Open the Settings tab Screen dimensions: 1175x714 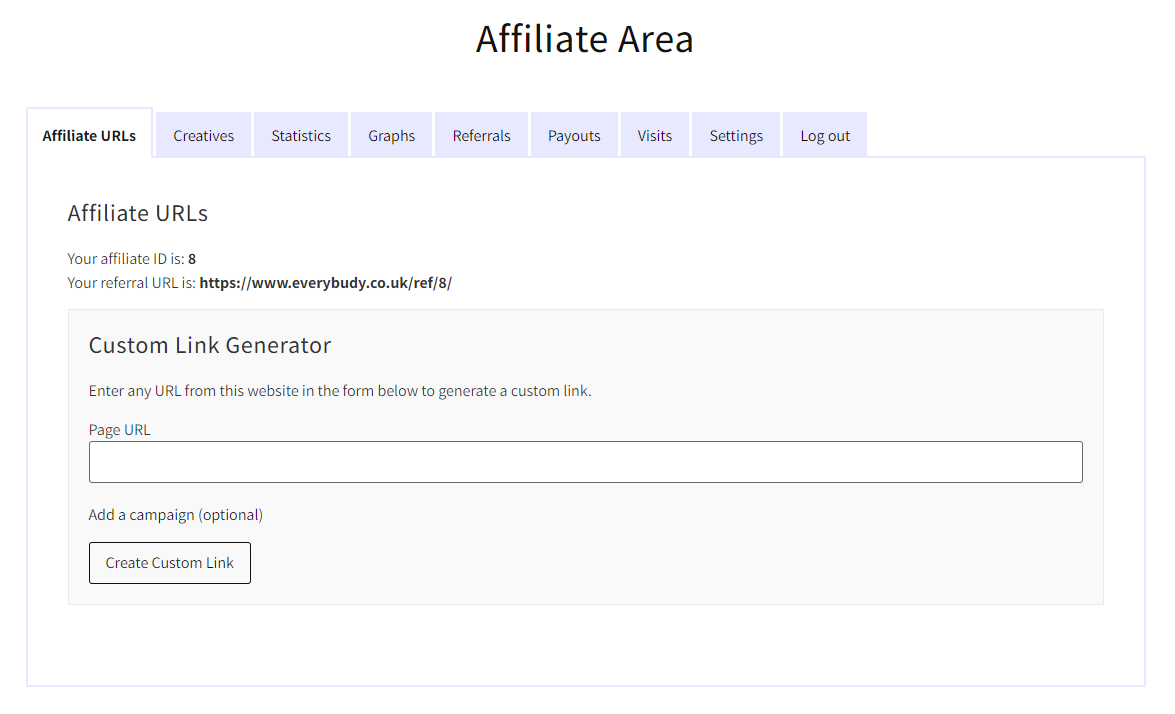(736, 136)
